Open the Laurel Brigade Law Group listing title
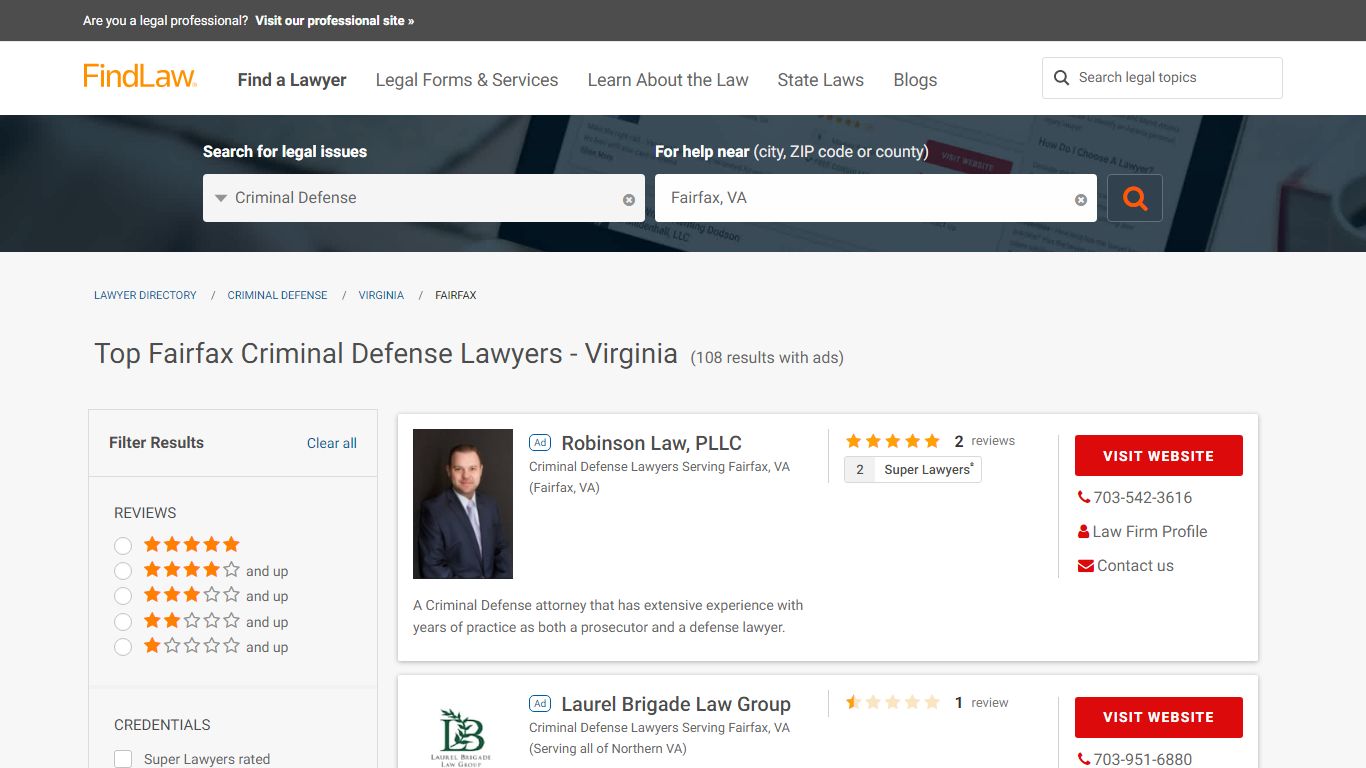The height and width of the screenshot is (768, 1366). coord(676,704)
